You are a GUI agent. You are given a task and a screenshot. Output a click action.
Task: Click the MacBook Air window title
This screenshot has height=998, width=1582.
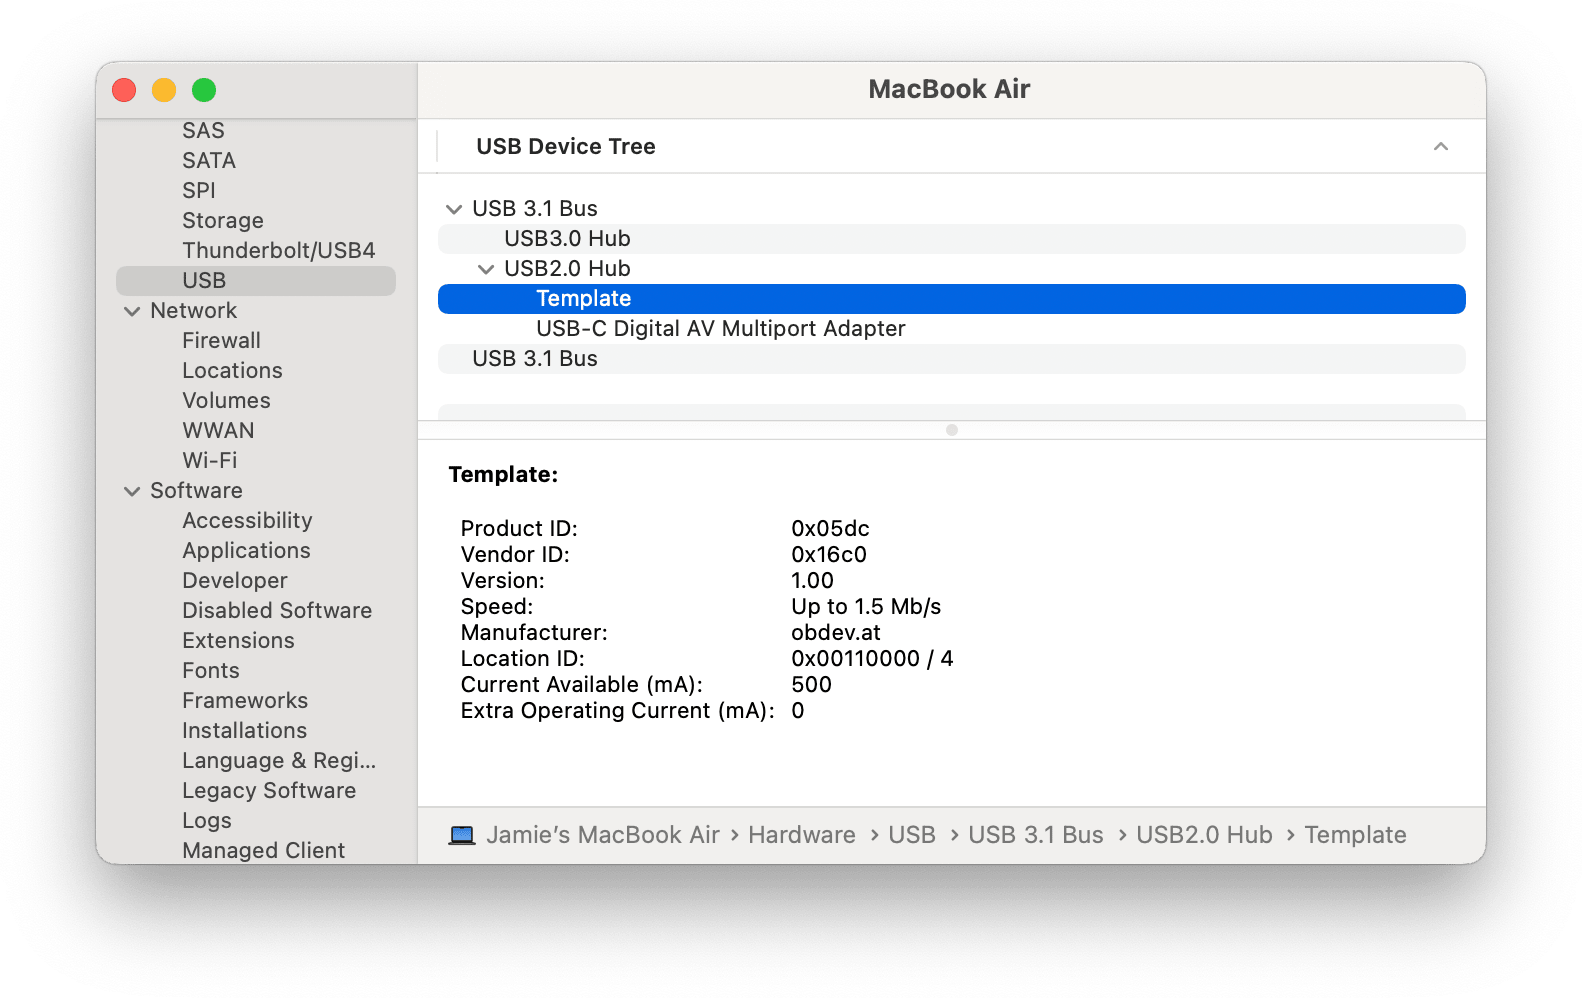coord(949,90)
